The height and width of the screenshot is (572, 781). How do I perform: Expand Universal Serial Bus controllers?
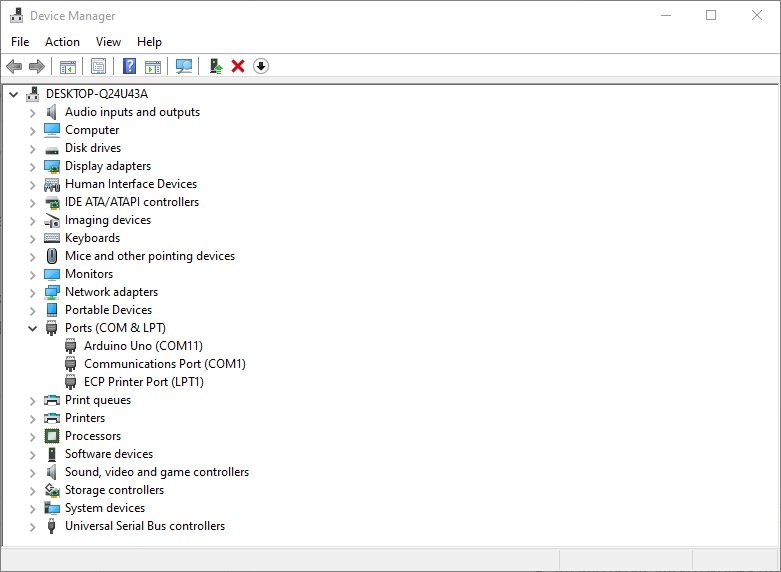32,526
